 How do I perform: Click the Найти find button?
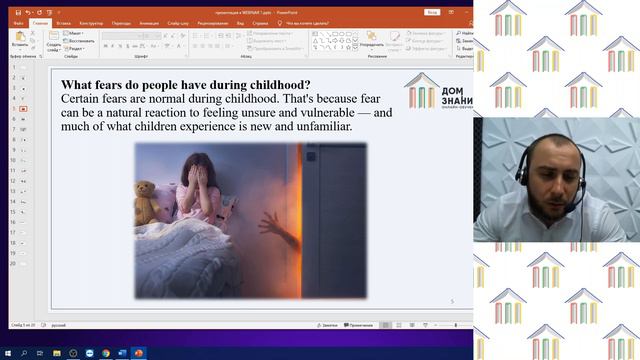[x=465, y=33]
